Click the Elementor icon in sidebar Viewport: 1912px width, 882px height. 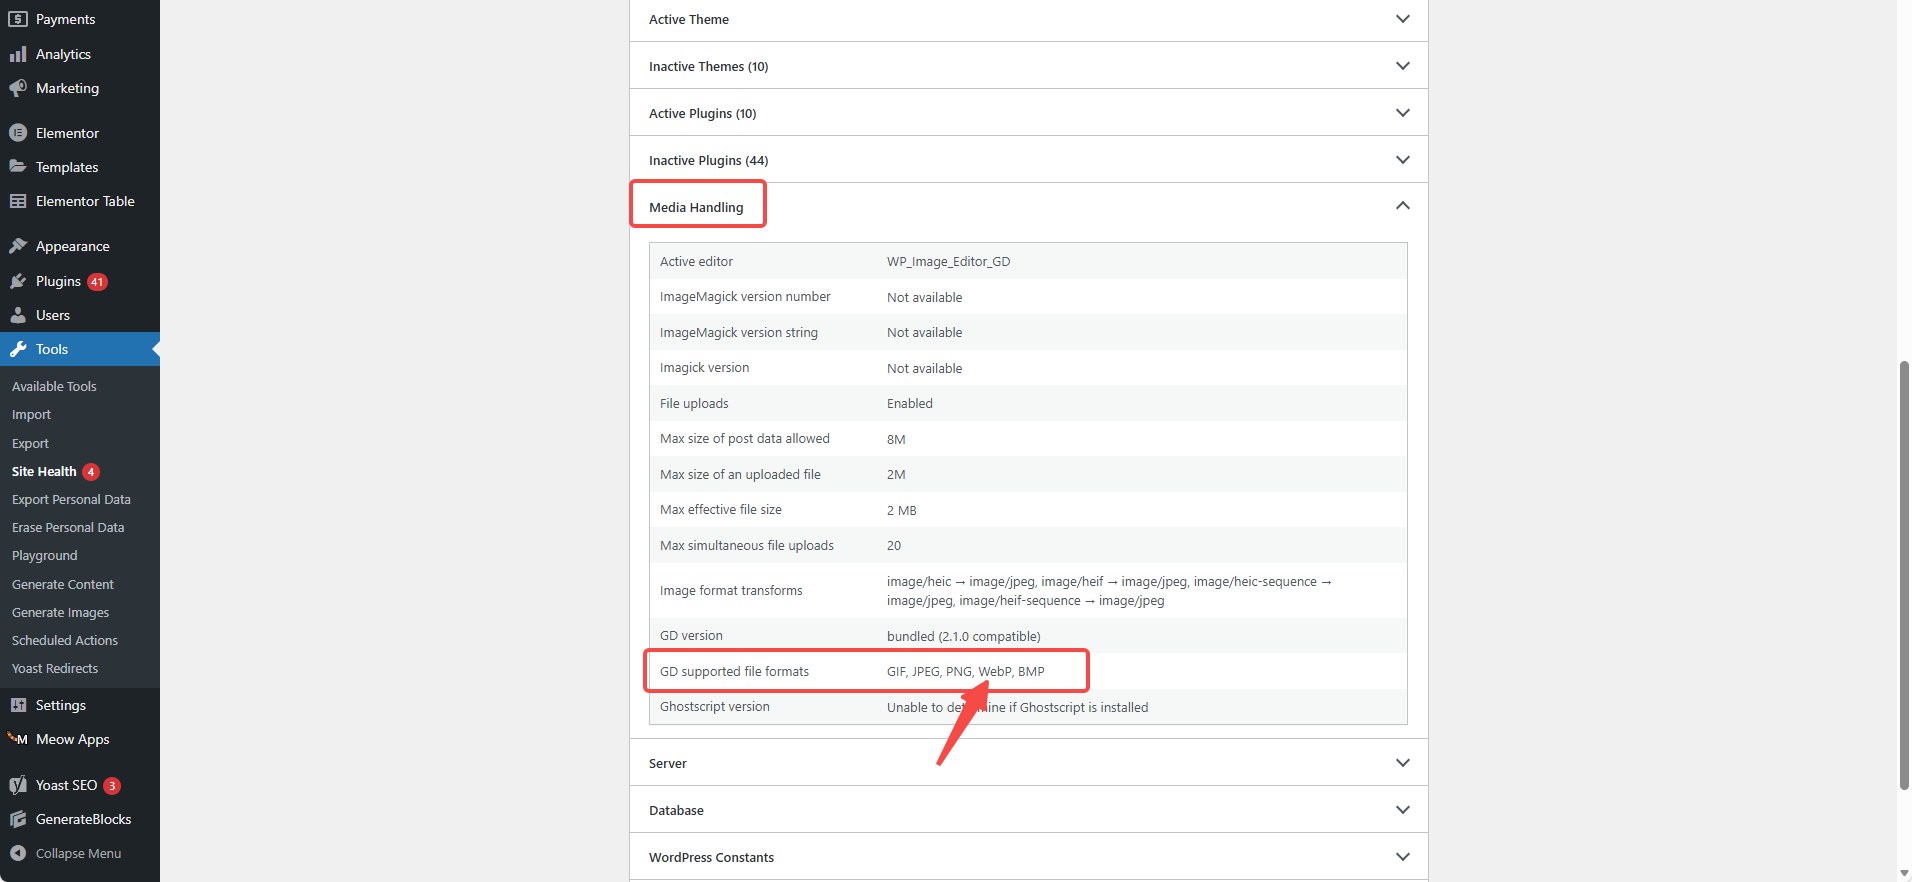[x=18, y=133]
